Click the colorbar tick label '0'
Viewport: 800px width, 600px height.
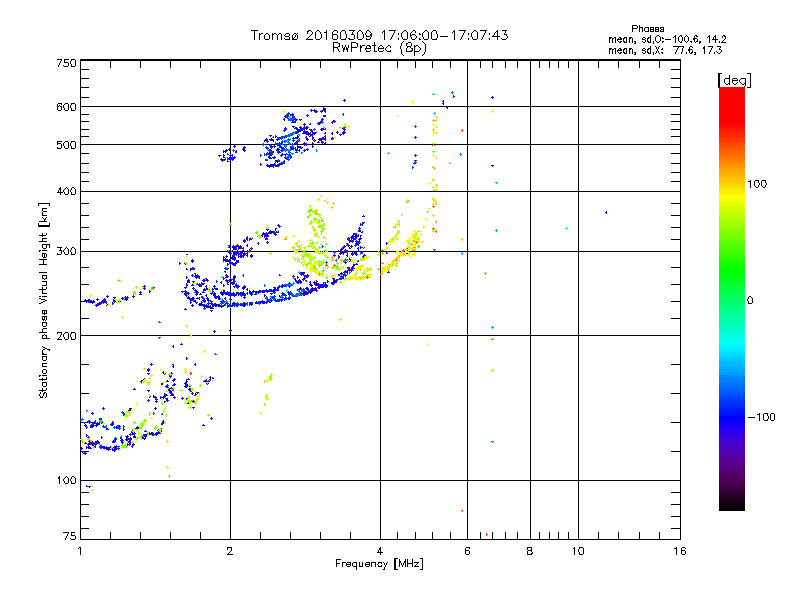coord(750,300)
